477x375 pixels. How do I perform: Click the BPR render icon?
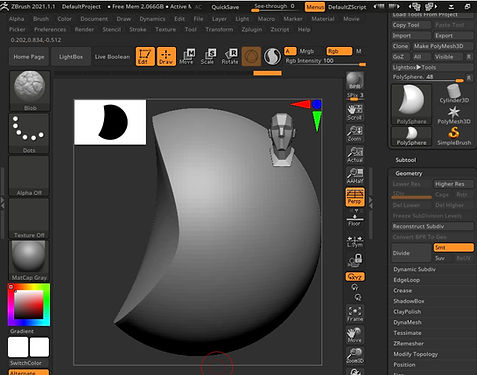click(x=355, y=81)
